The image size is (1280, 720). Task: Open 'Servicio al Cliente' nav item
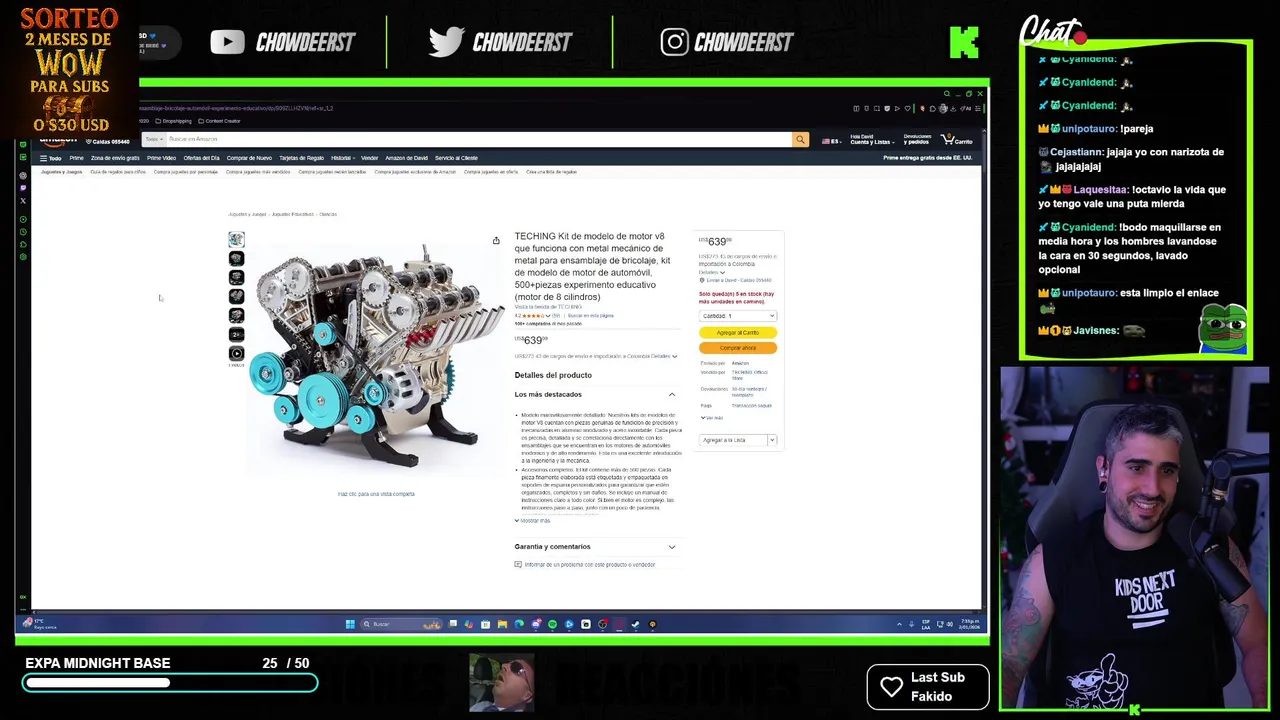(x=456, y=158)
